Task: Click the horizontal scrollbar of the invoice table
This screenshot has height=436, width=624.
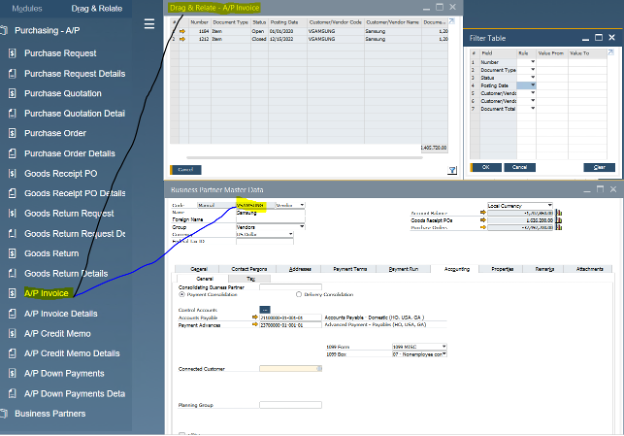Action: tap(304, 158)
